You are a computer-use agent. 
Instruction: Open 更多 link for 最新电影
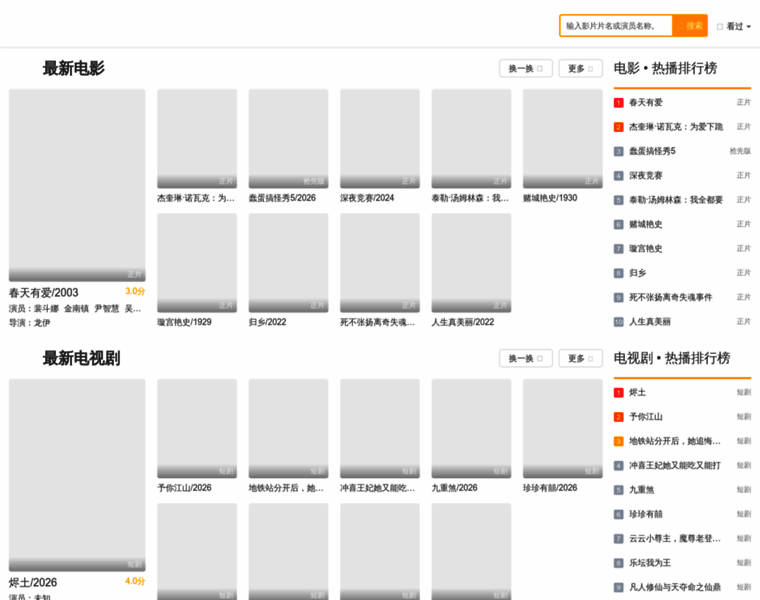580,68
